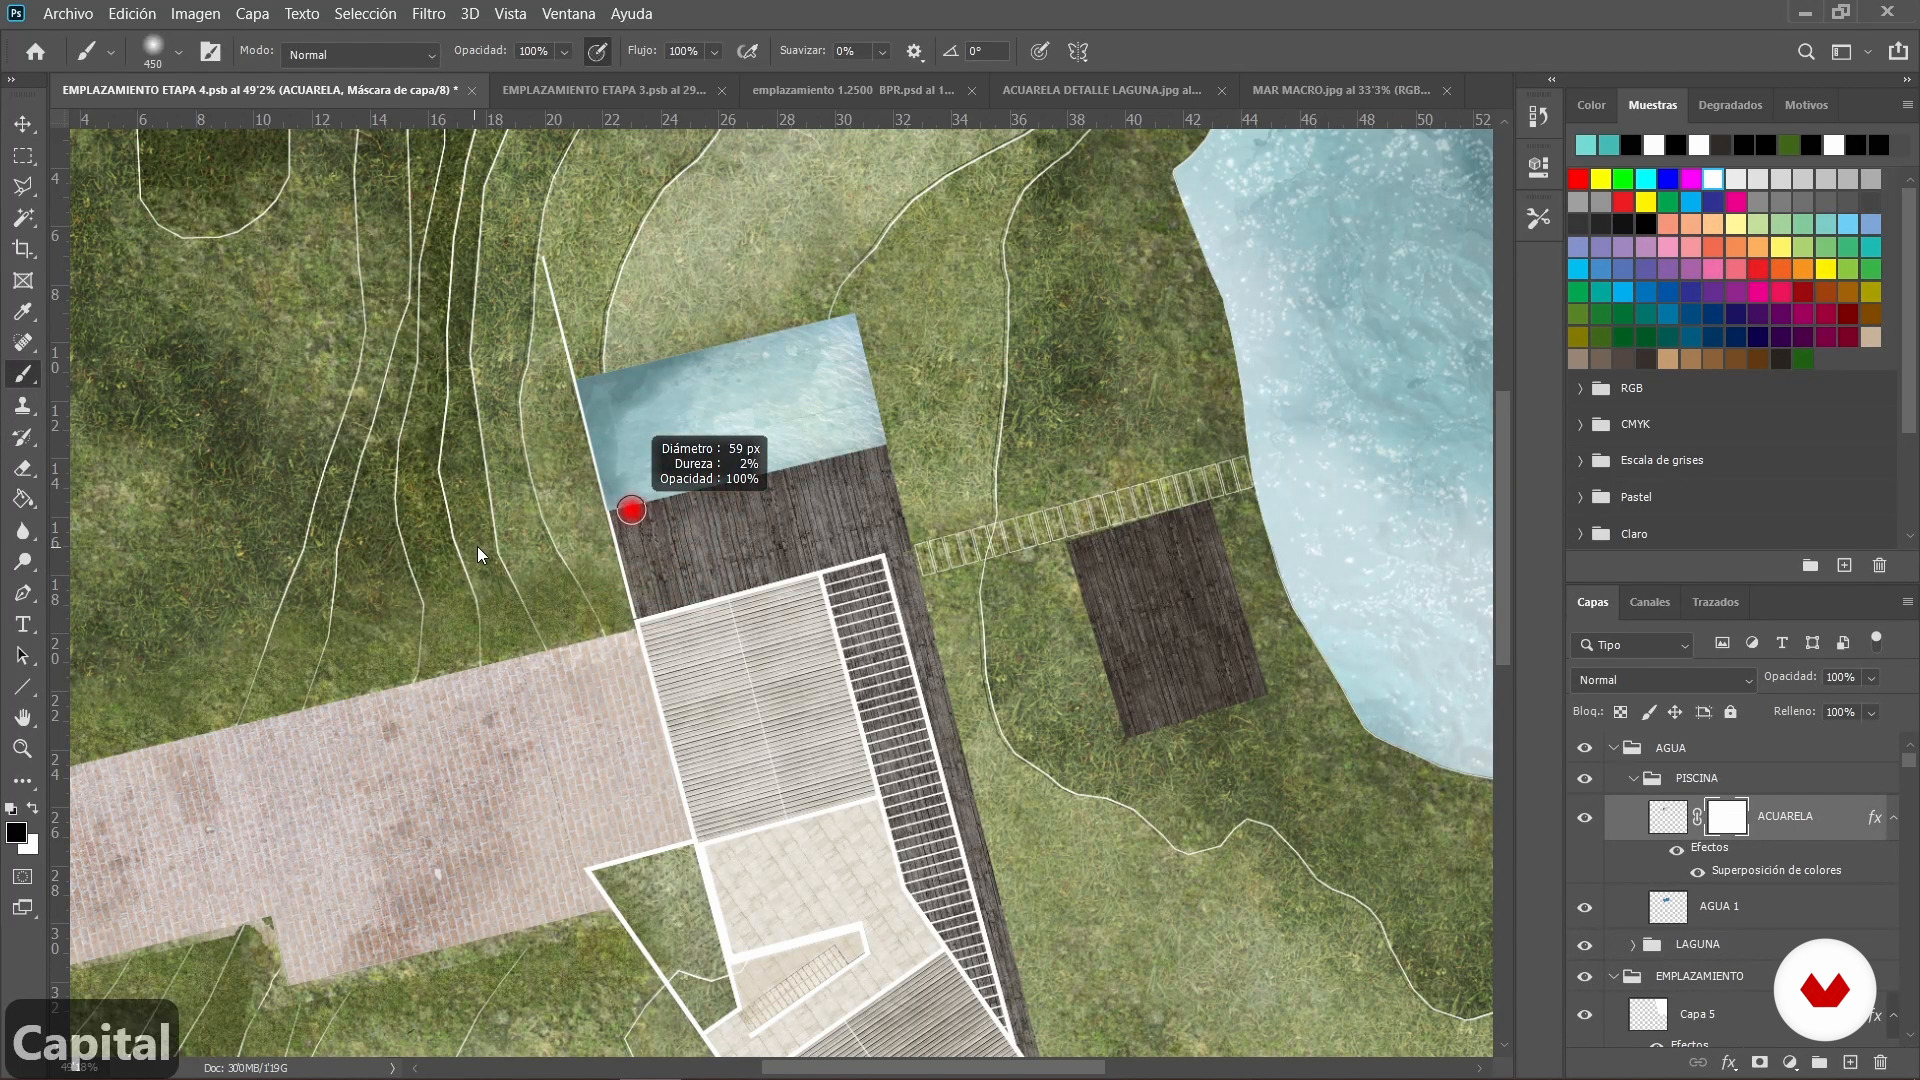This screenshot has width=1920, height=1080.
Task: Select the Blur tool
Action: (x=23, y=531)
